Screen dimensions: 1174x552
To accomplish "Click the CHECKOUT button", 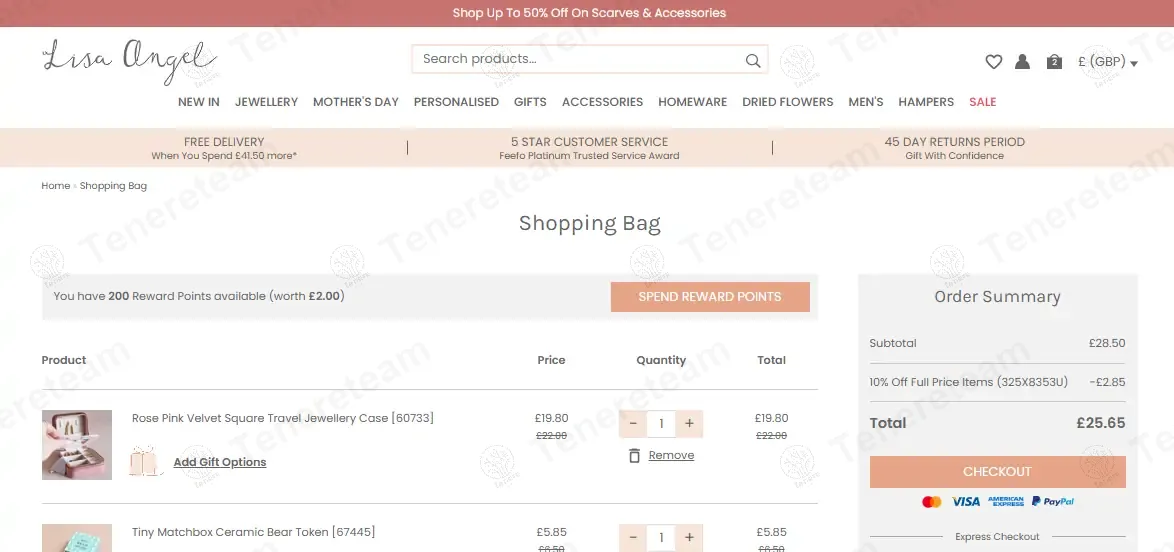I will coord(997,472).
